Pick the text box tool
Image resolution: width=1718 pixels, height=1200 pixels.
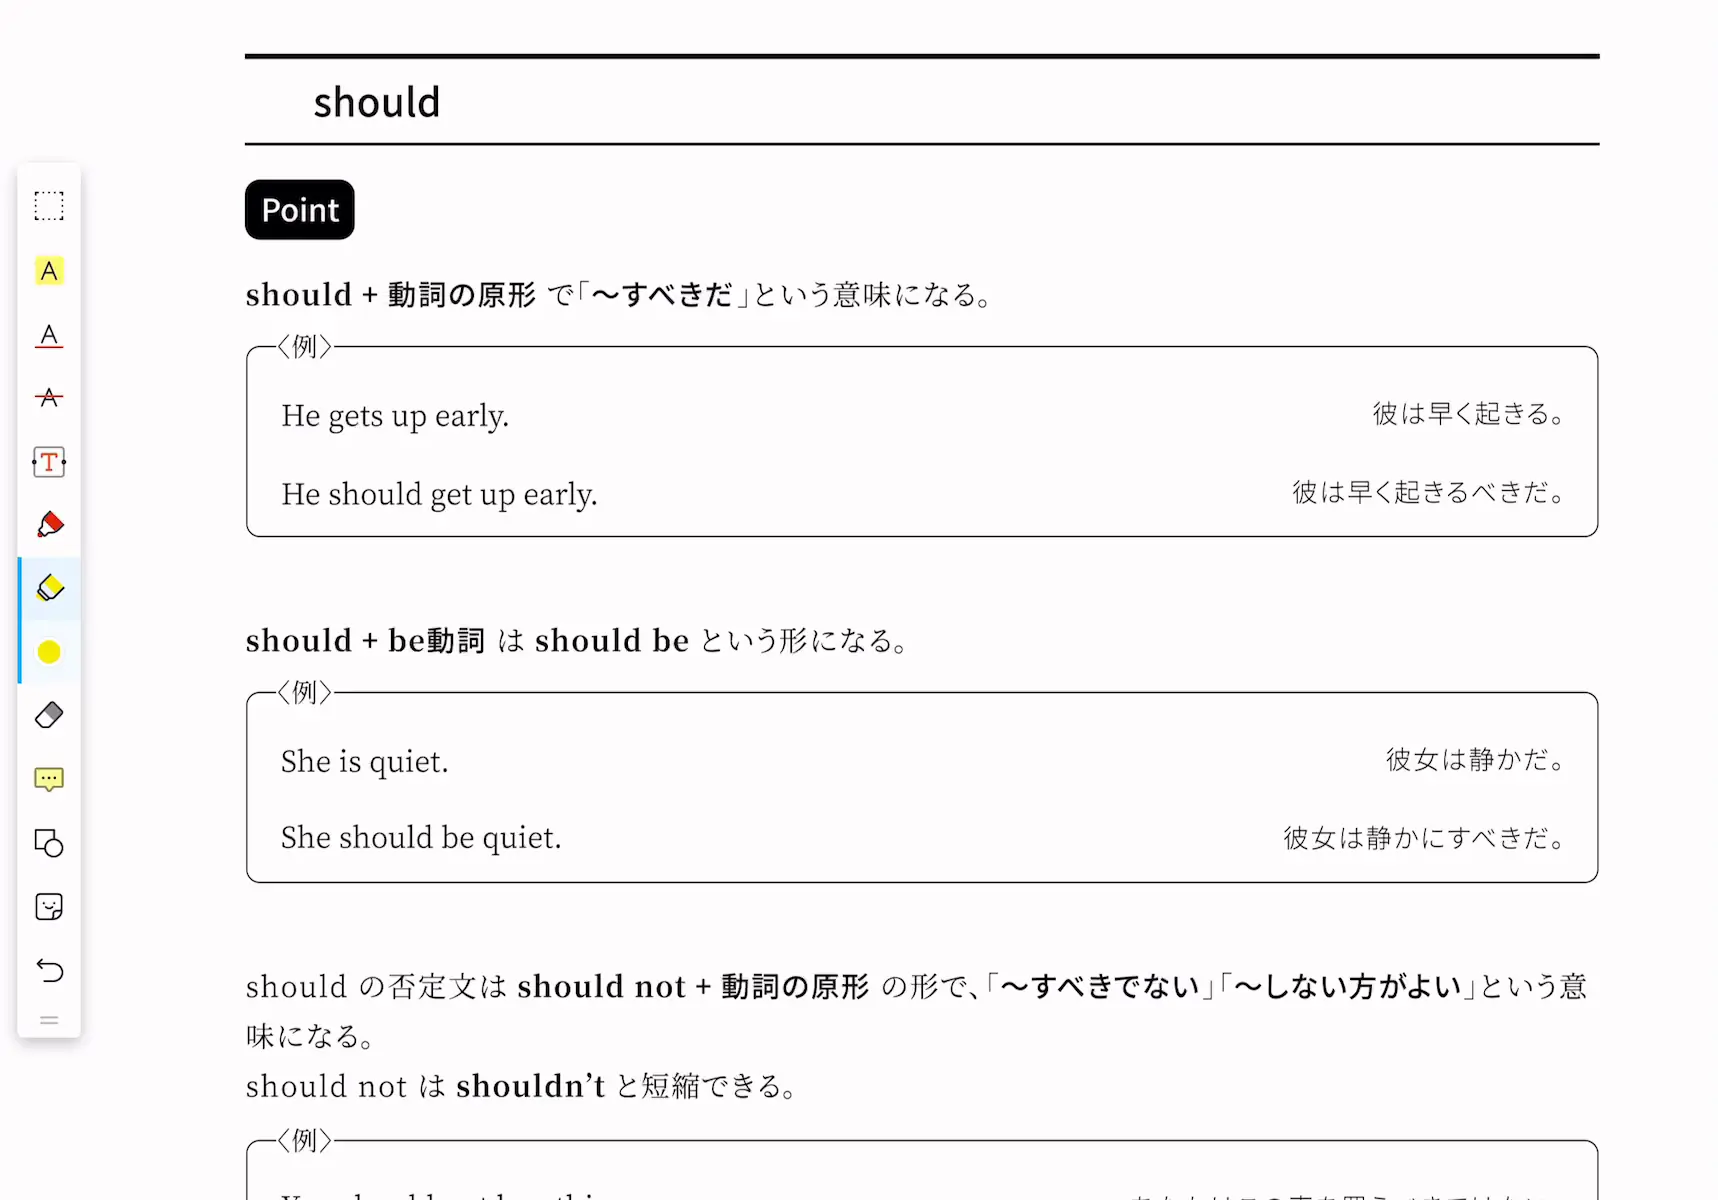pyautogui.click(x=49, y=462)
